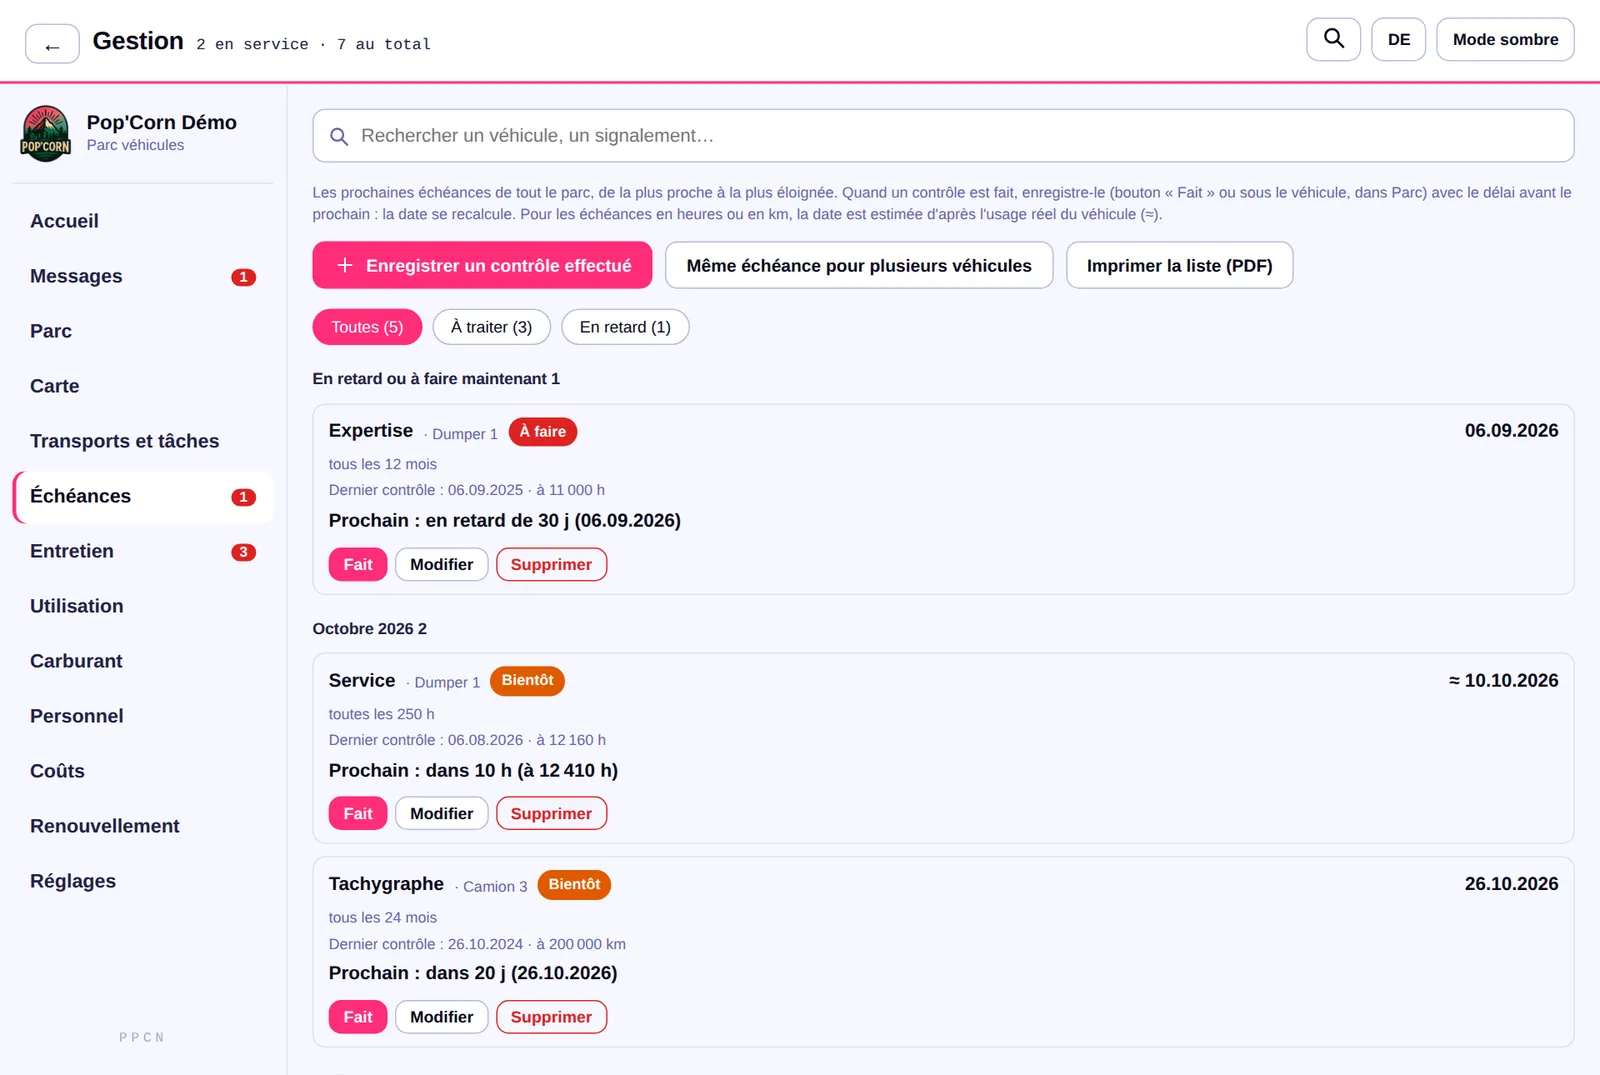Open Échéances in the sidebar

click(143, 496)
